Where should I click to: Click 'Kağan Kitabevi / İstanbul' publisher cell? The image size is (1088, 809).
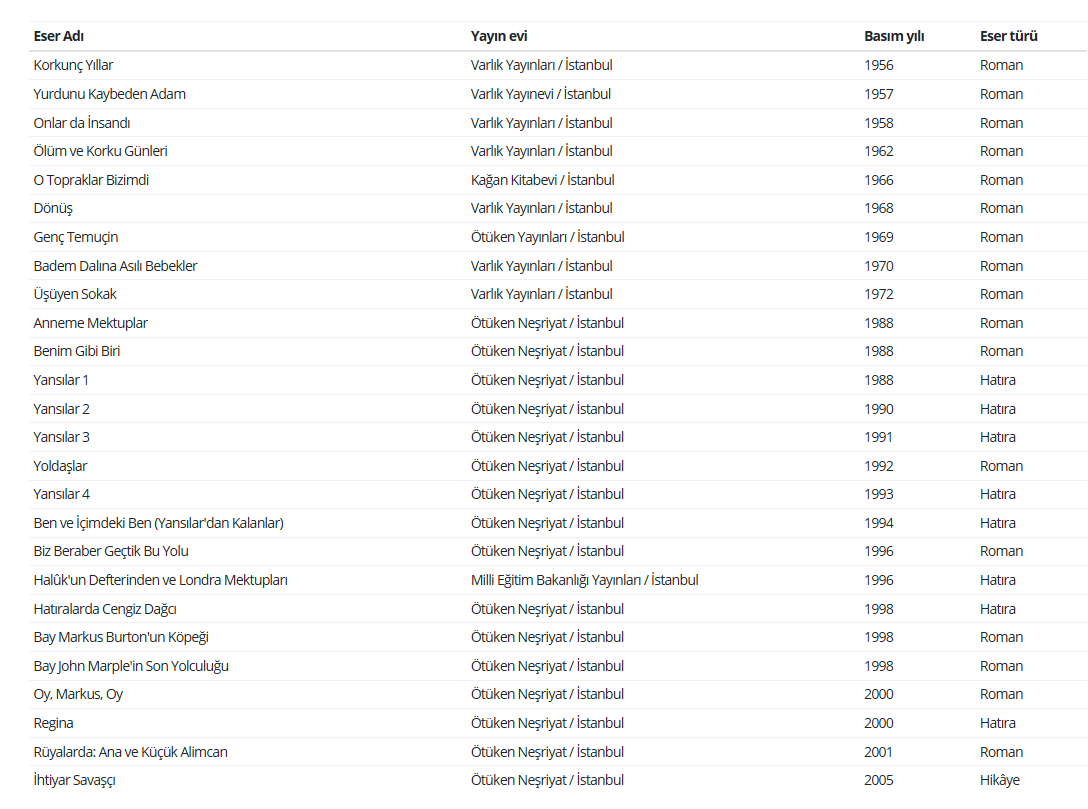[x=543, y=180]
